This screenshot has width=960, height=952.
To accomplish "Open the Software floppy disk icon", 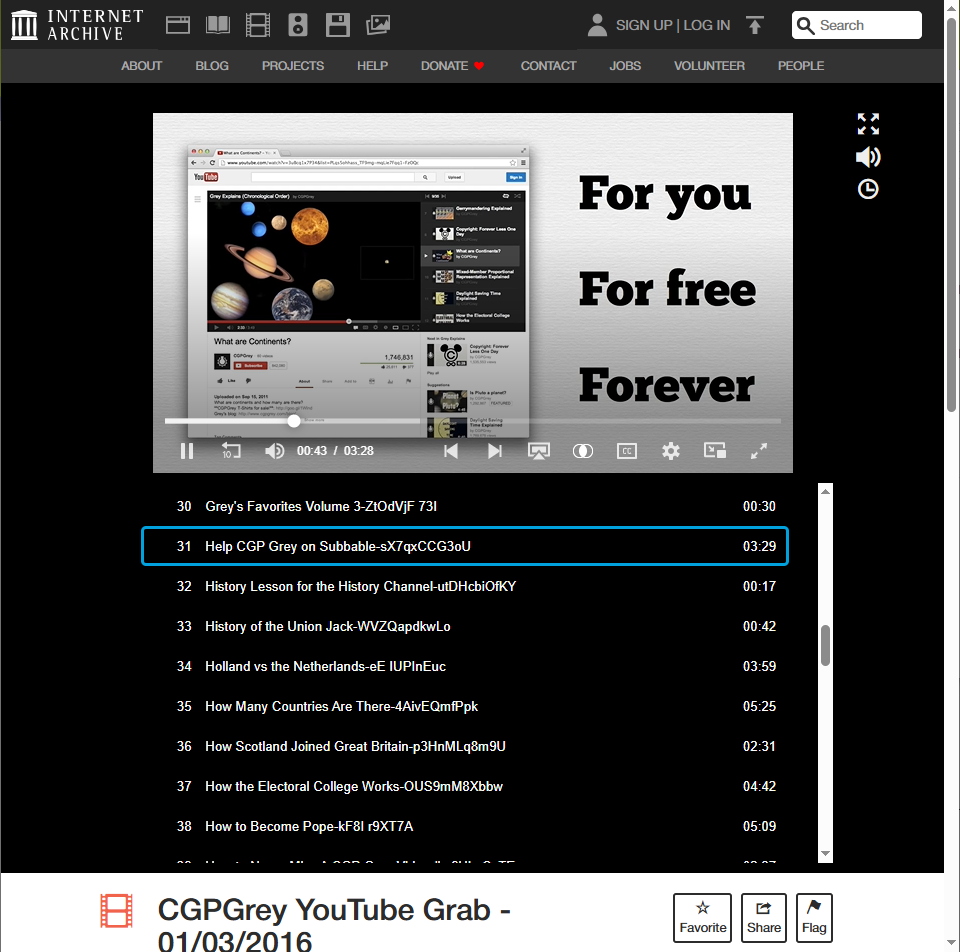I will coord(337,25).
